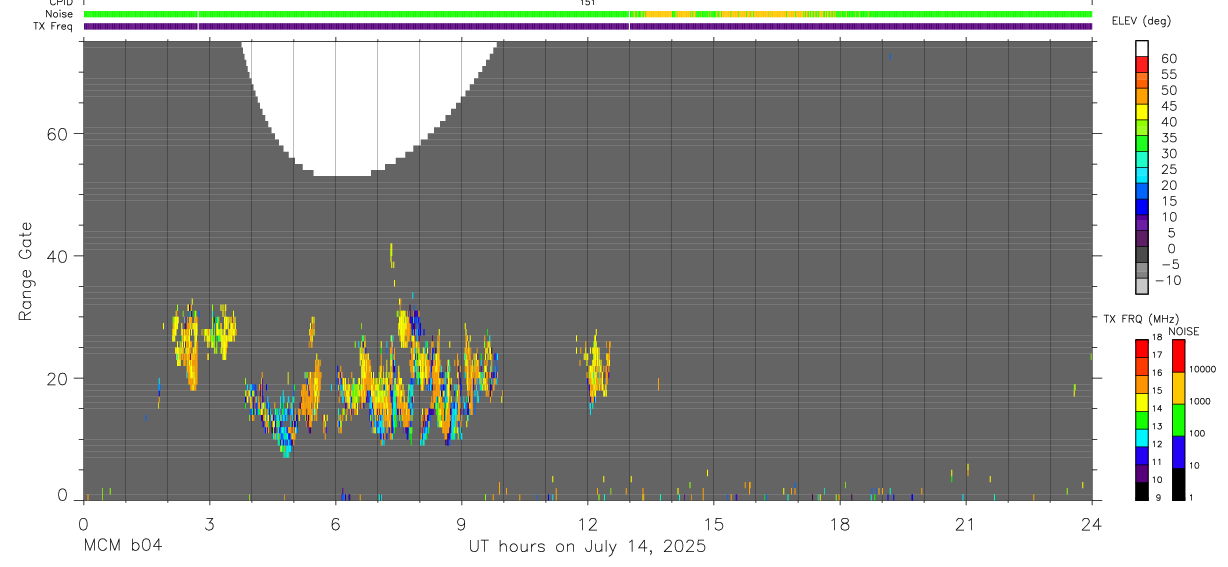Click the 60 label on ELEV colorbar
This screenshot has height=567, width=1228.
pos(1168,59)
